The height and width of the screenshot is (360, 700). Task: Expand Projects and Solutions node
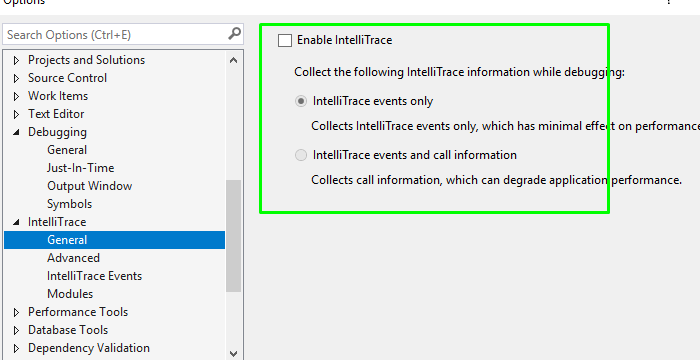[17, 60]
